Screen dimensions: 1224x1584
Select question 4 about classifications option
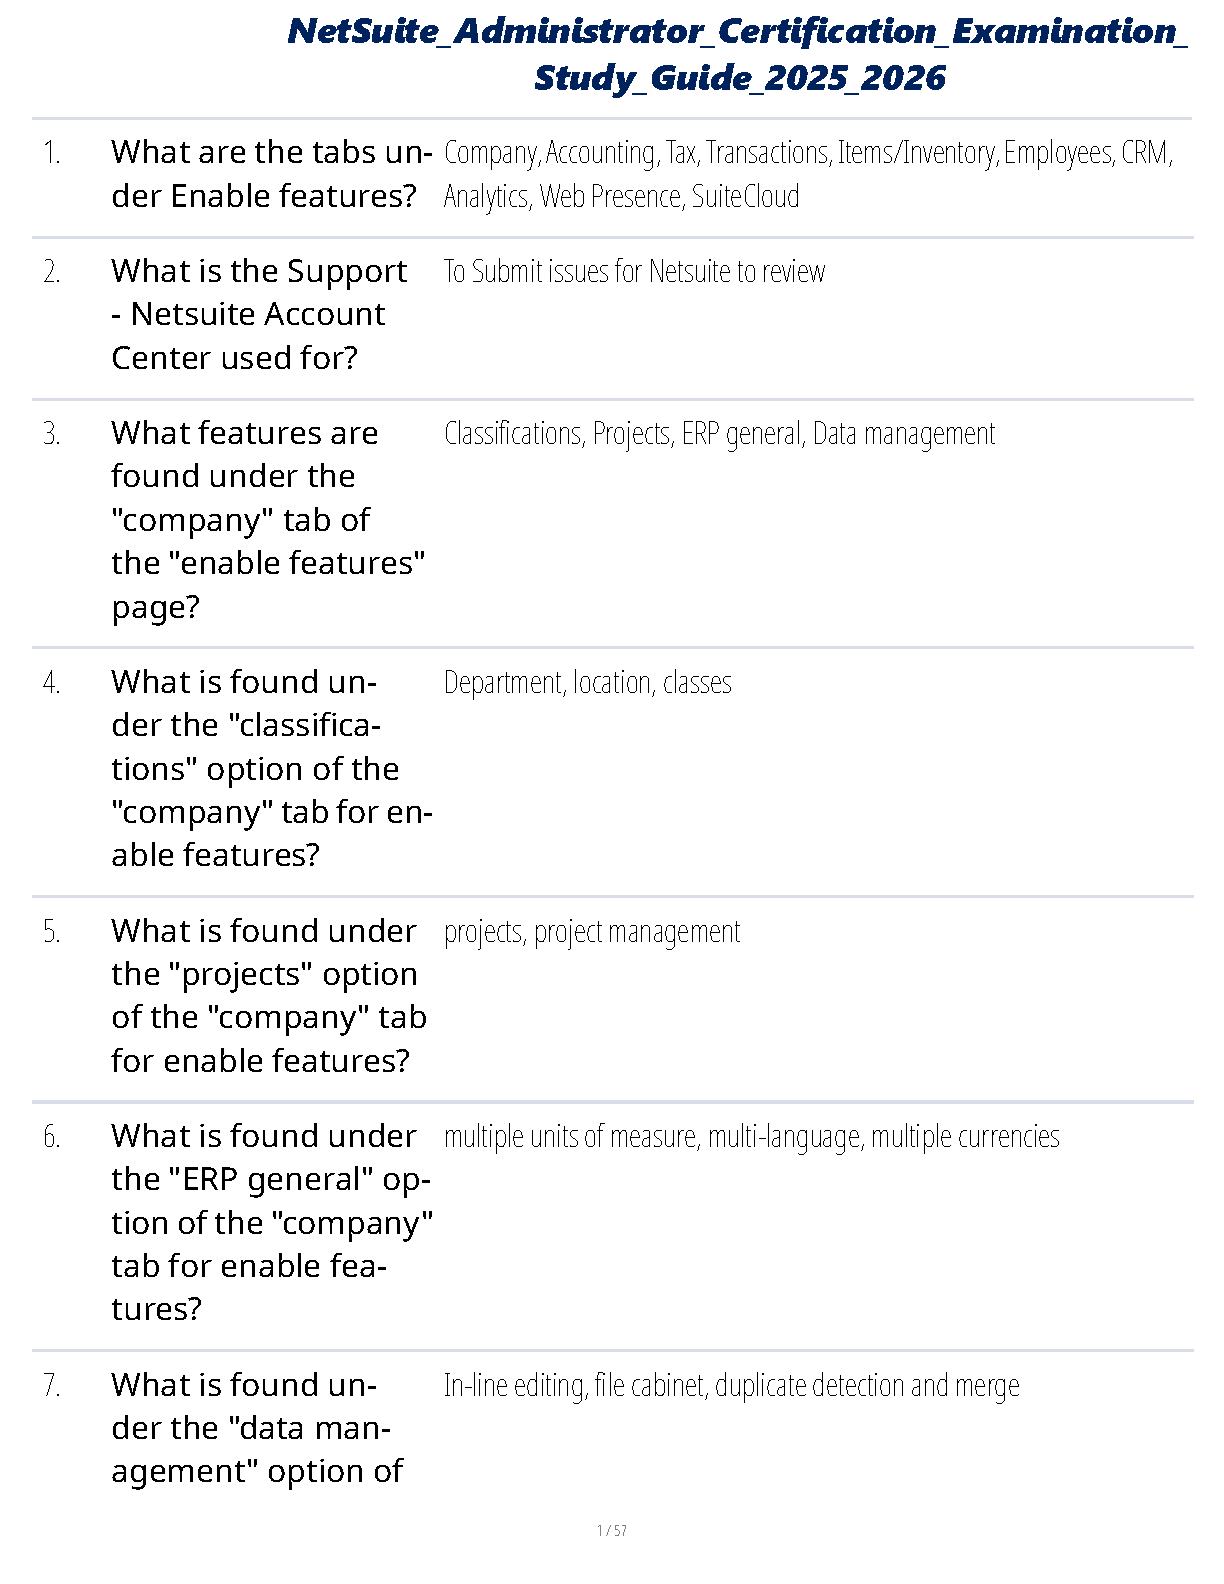click(x=271, y=768)
